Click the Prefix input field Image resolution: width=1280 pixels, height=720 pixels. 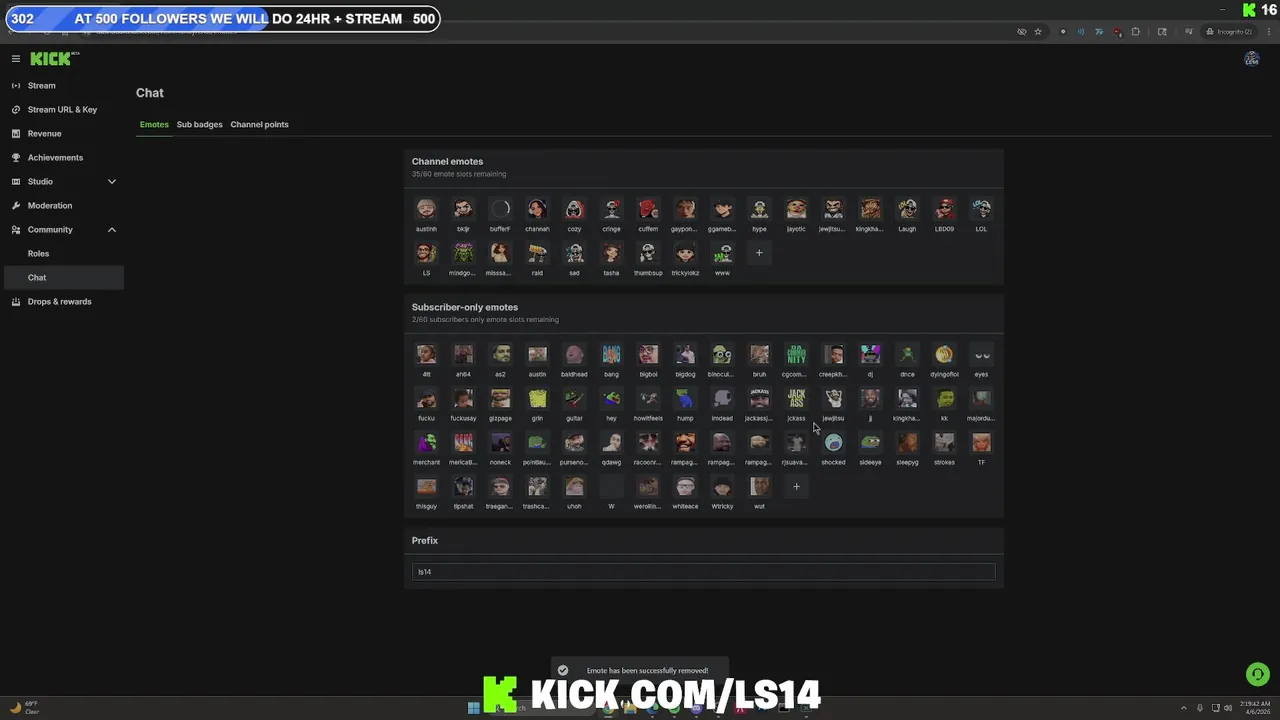tap(703, 572)
